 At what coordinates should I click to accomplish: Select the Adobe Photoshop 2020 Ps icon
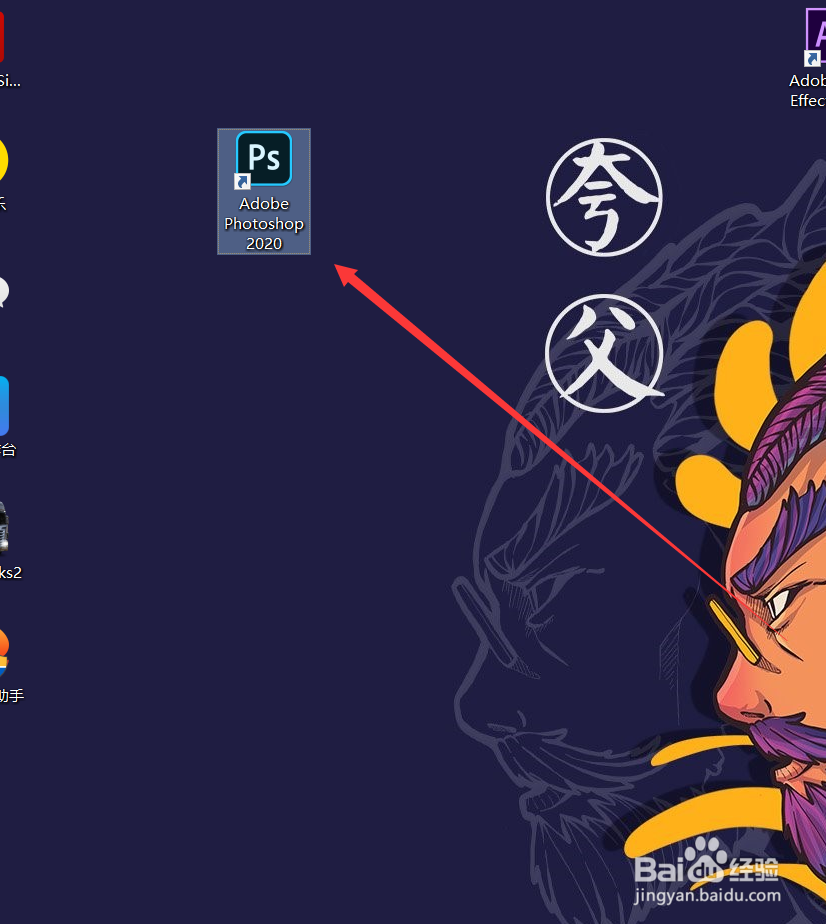pos(263,159)
